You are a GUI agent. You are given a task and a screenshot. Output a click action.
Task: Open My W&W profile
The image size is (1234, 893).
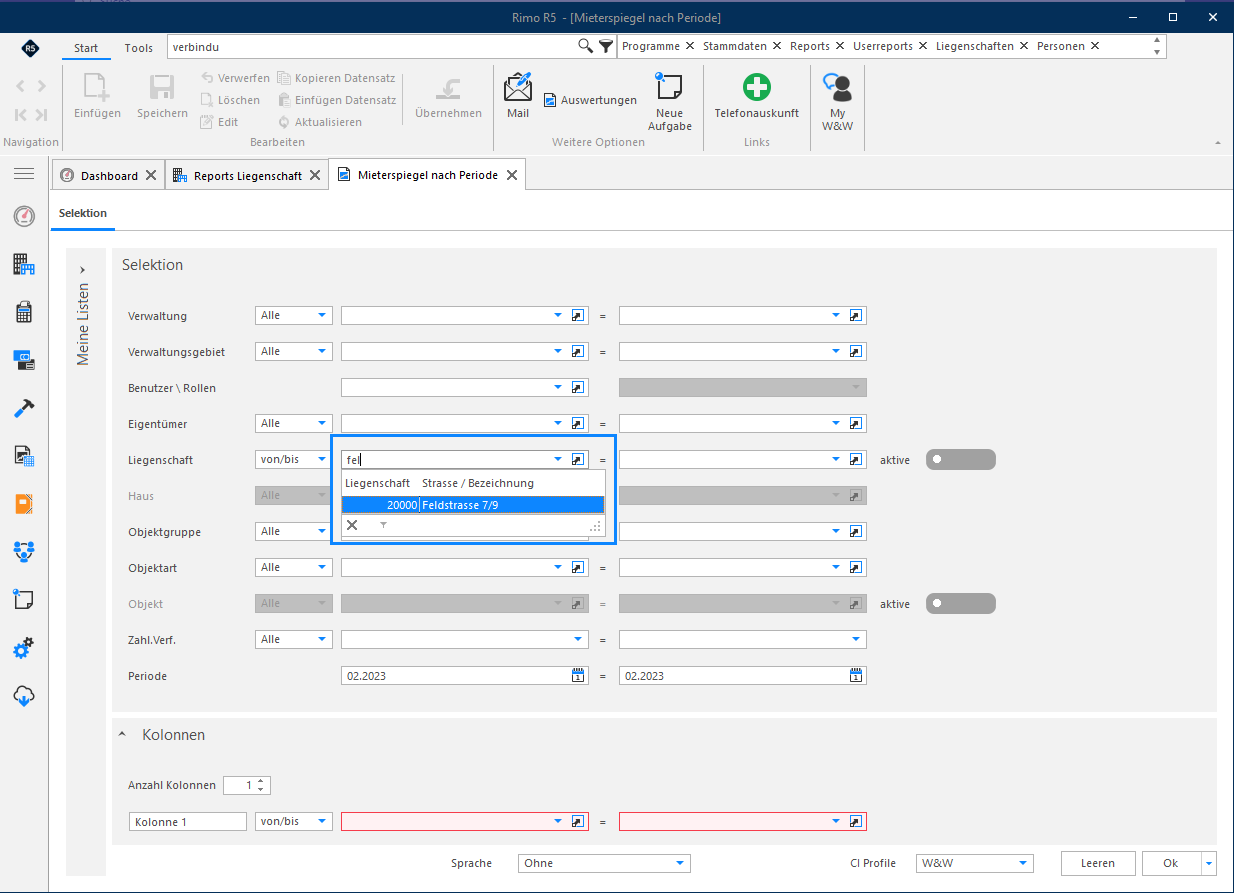[840, 101]
